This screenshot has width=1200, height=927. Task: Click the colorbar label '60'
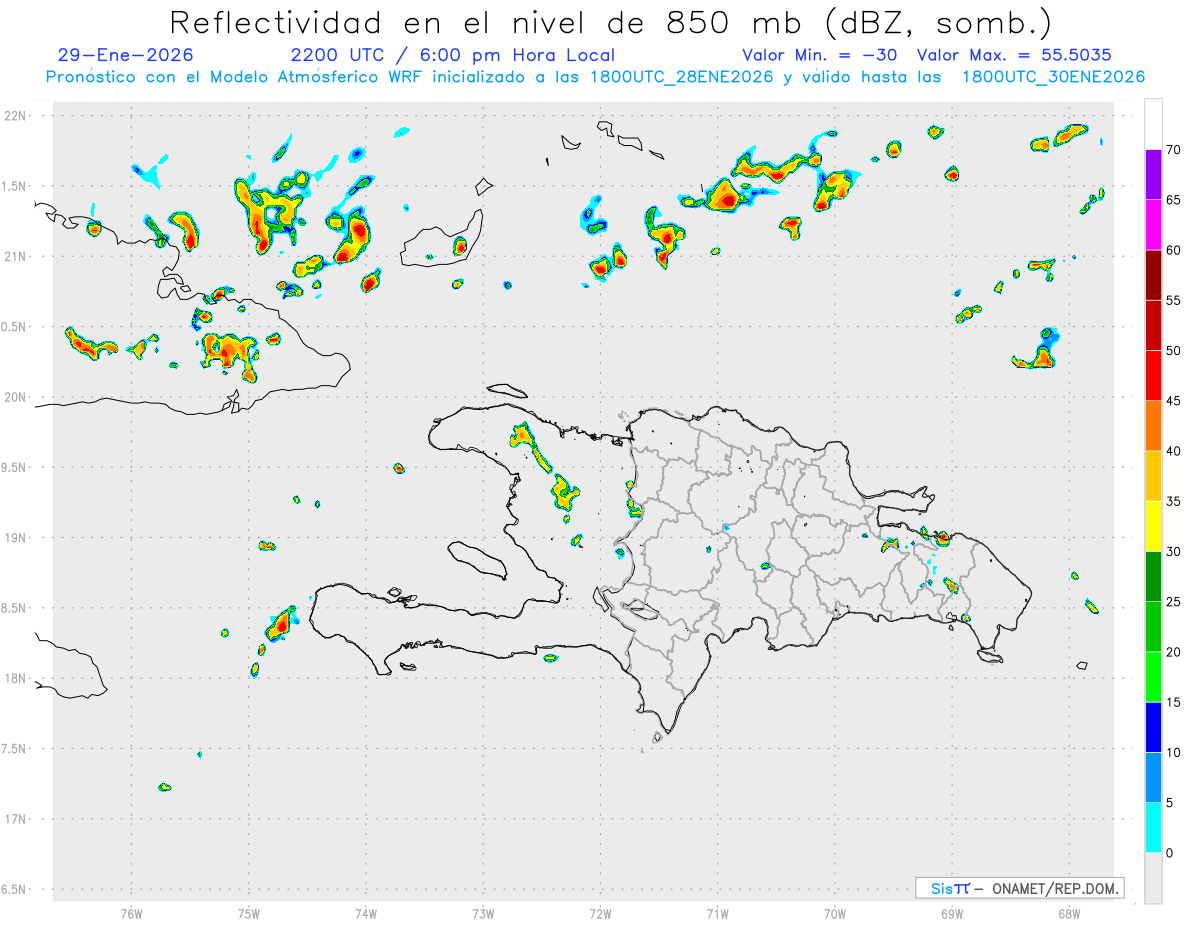click(1174, 250)
